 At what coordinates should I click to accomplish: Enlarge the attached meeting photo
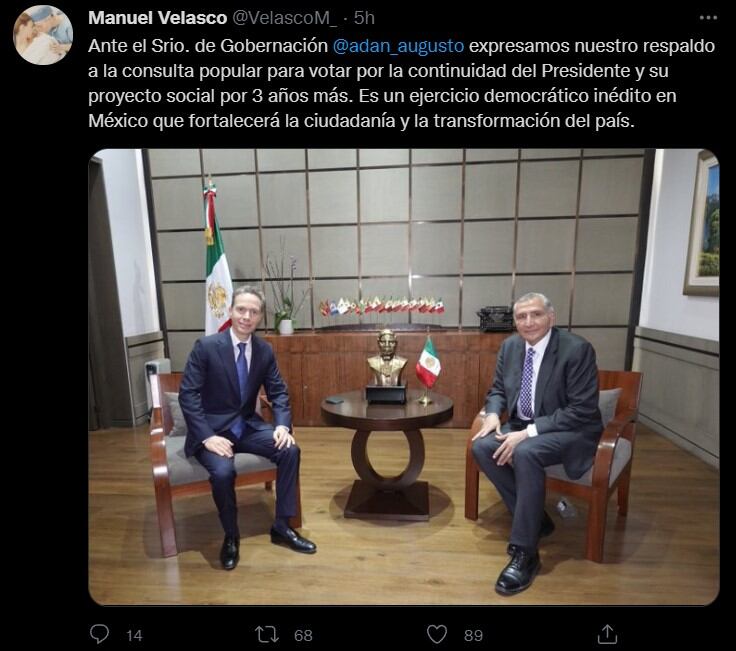coord(404,377)
